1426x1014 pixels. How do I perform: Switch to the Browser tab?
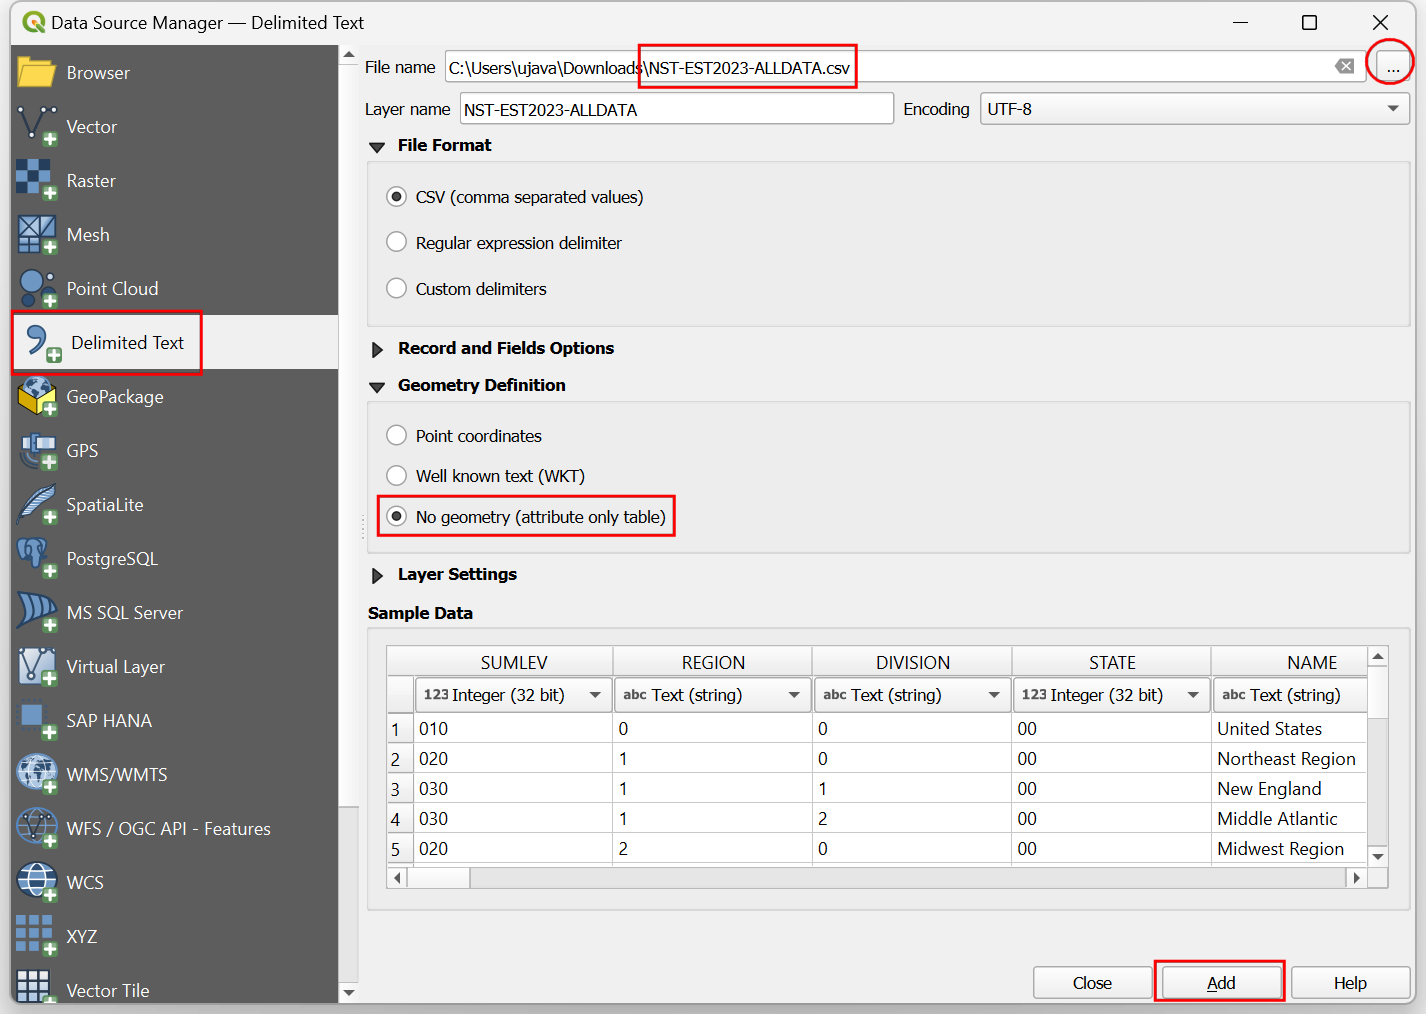(98, 73)
